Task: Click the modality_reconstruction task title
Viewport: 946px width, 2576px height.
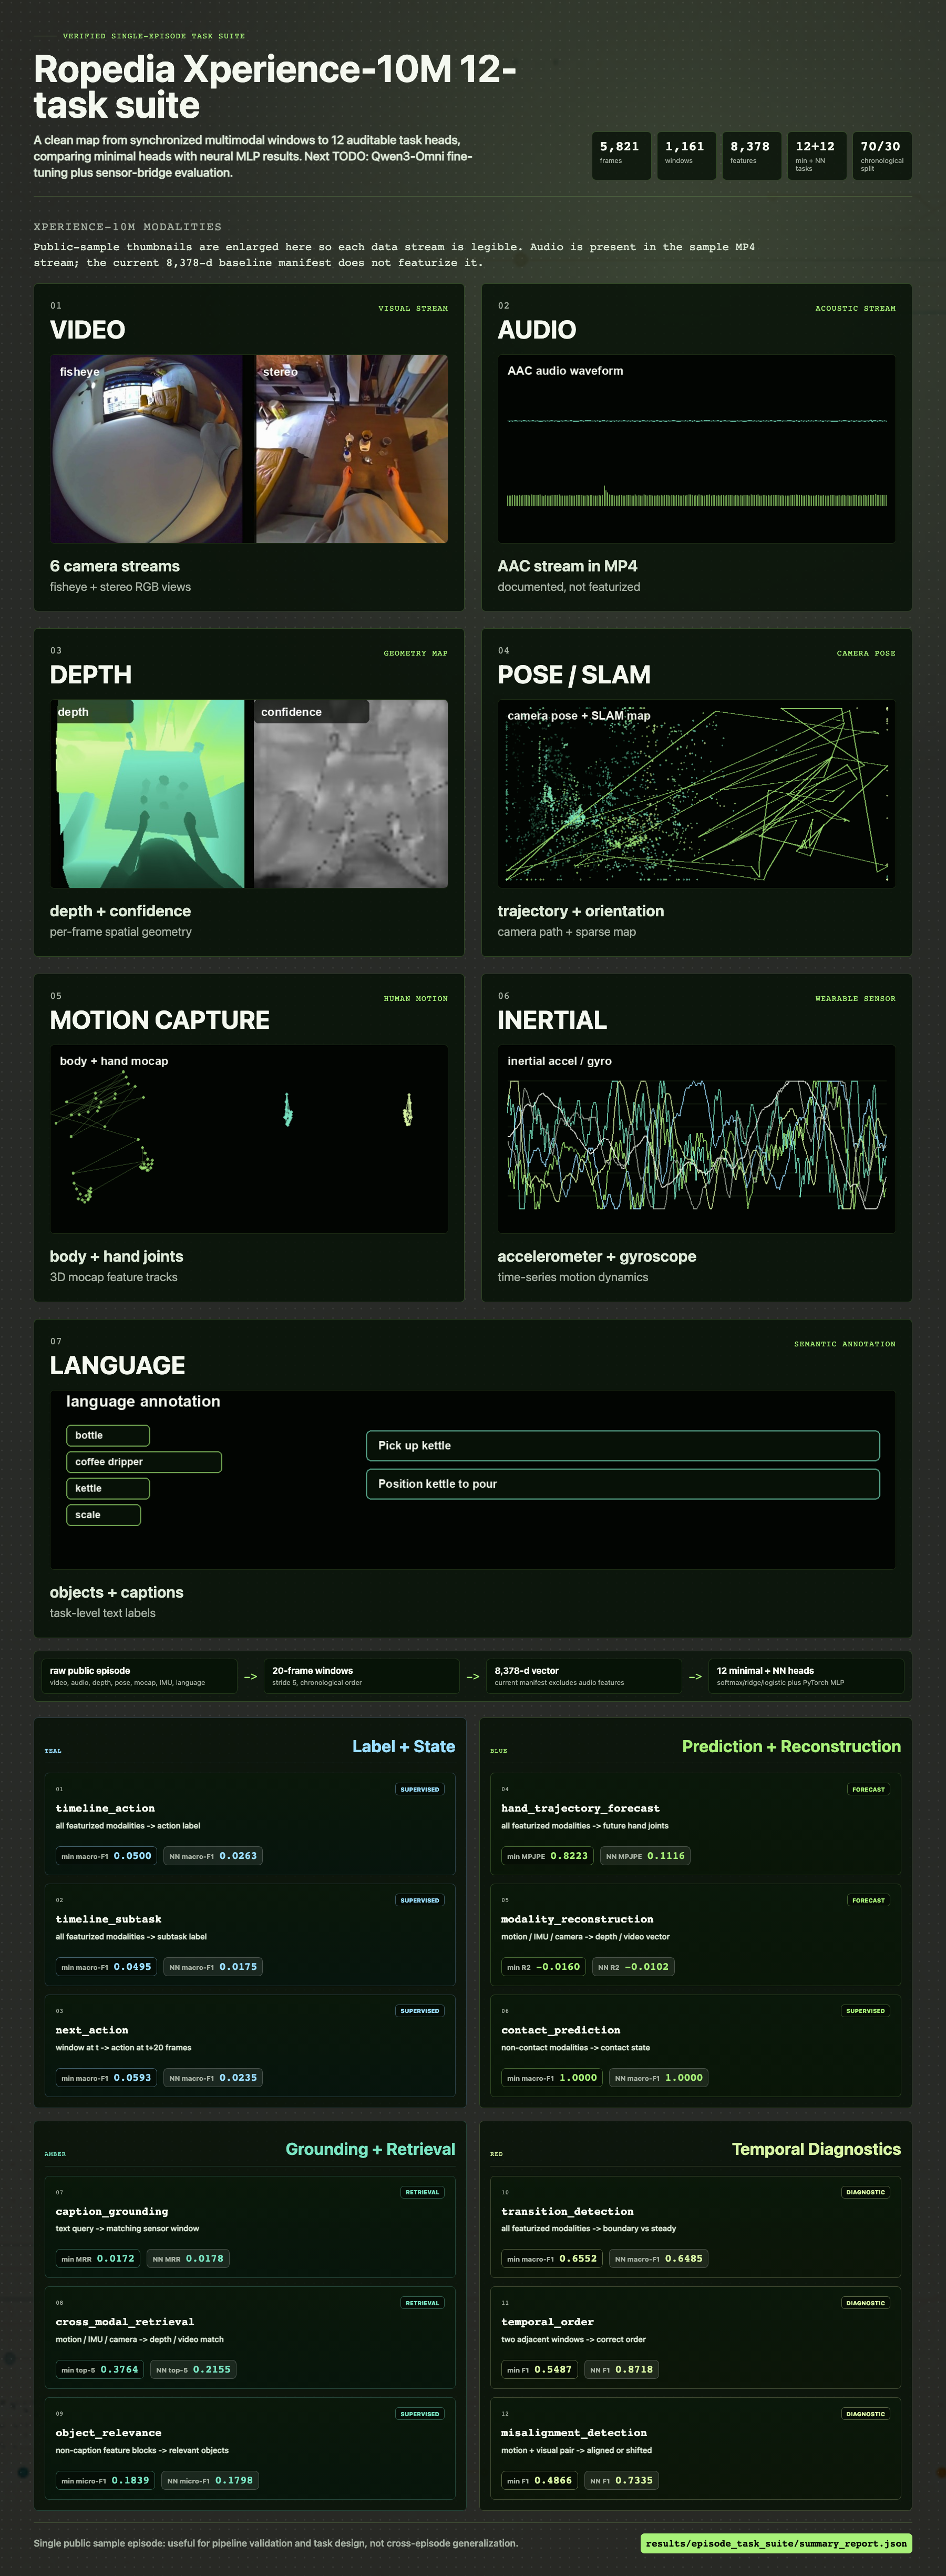Action: [x=577, y=1919]
